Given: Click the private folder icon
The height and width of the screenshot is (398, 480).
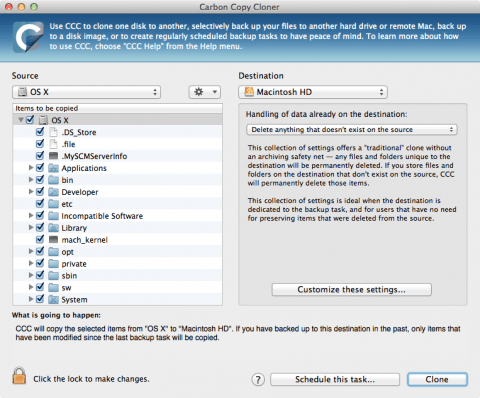Looking at the screenshot, I should click(x=53, y=264).
